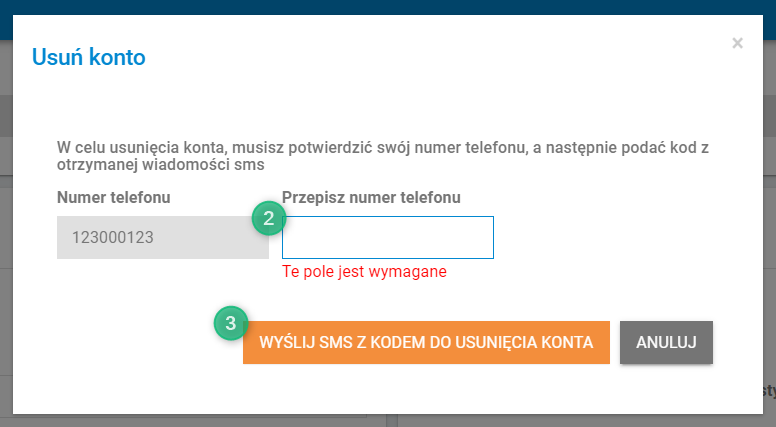Click the red Te pole jest wymagane message
Screen dimensions: 776x427
pyautogui.click(x=364, y=271)
